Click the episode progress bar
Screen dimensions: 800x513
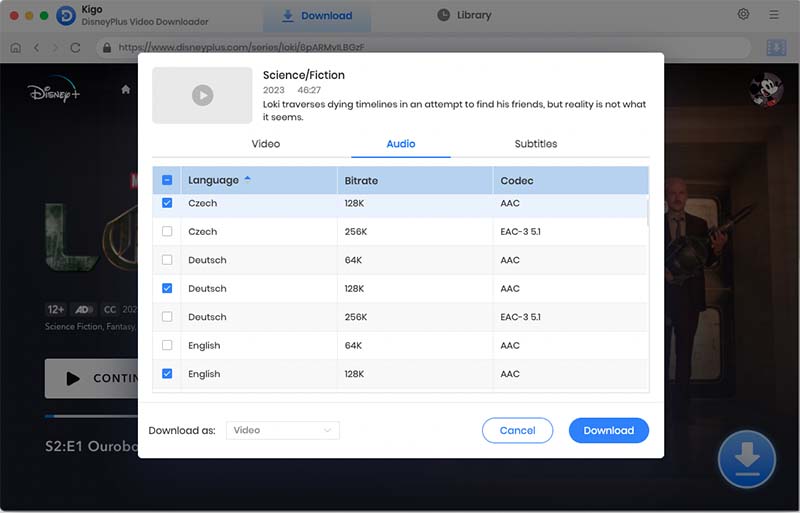[x=91, y=417]
